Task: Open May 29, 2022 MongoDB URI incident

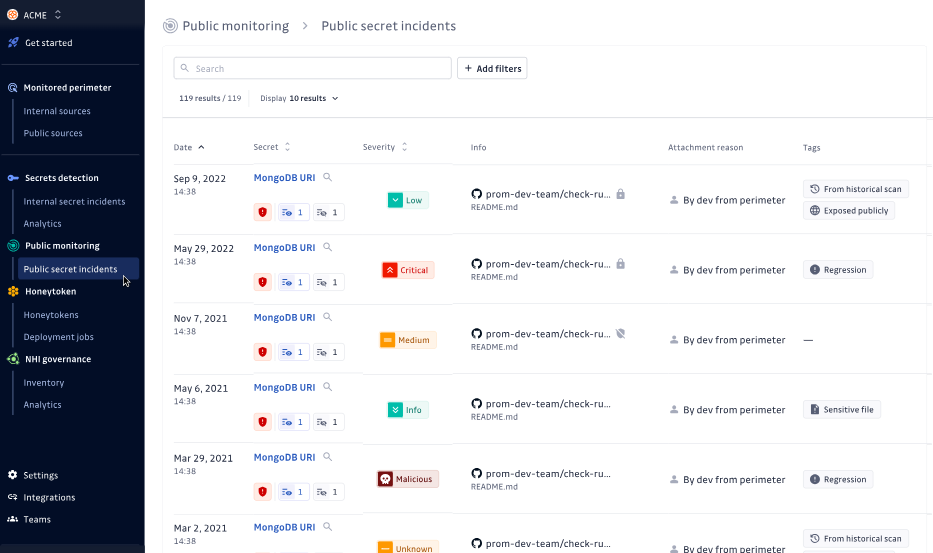Action: tap(284, 248)
